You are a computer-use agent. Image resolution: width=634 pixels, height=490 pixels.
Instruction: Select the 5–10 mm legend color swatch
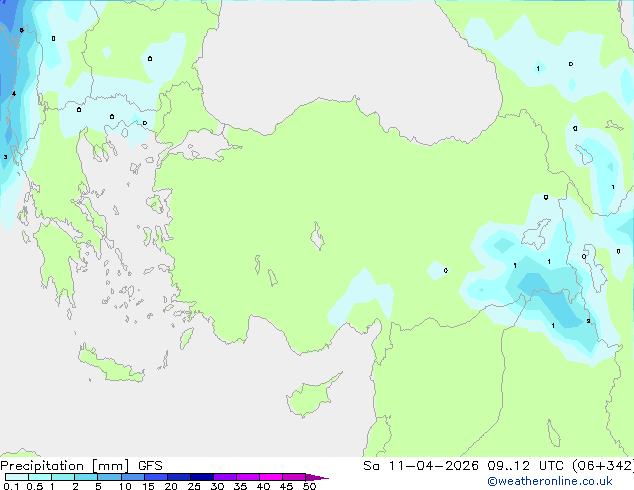coord(109,477)
